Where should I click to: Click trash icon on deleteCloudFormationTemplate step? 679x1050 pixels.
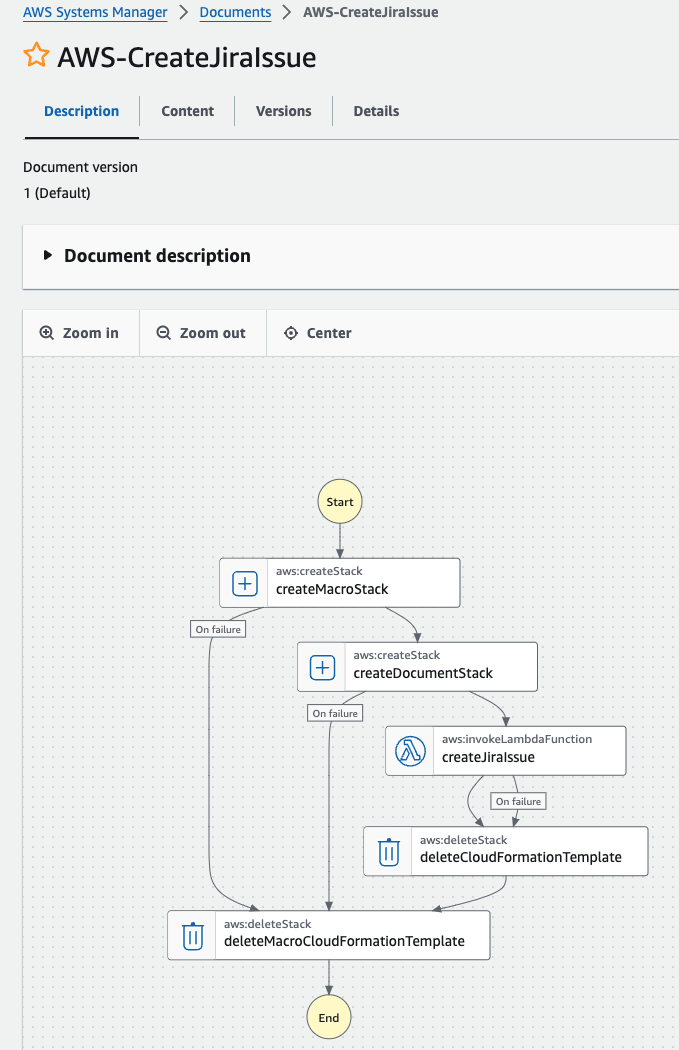(388, 852)
